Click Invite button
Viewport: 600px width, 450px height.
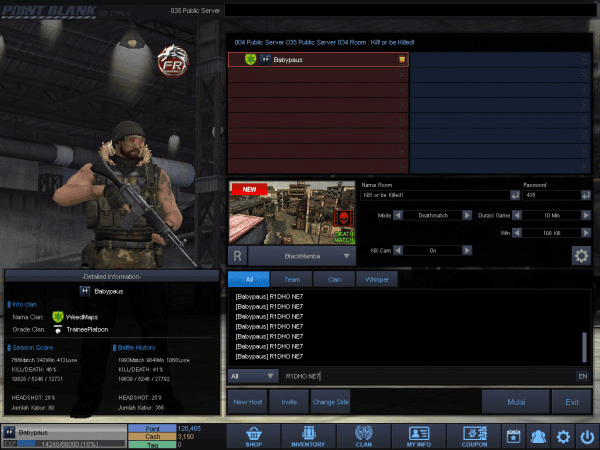tap(289, 402)
